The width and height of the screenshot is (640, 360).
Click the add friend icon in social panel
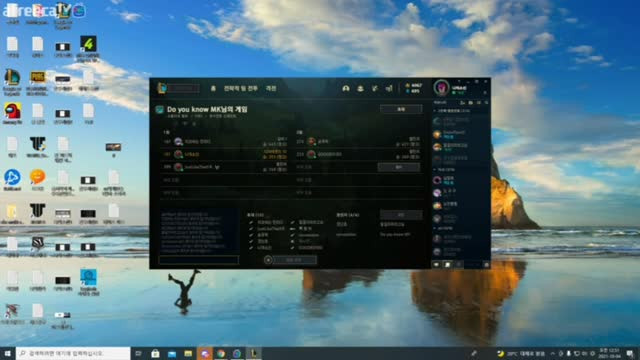[x=463, y=102]
